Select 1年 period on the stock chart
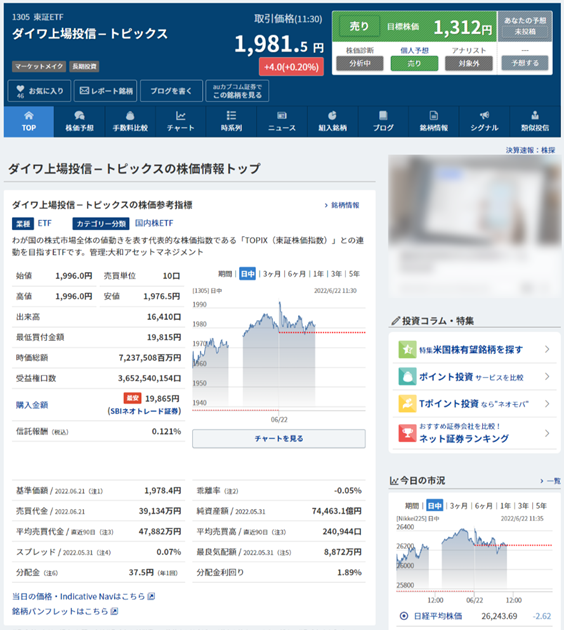The image size is (564, 630). pyautogui.click(x=319, y=274)
